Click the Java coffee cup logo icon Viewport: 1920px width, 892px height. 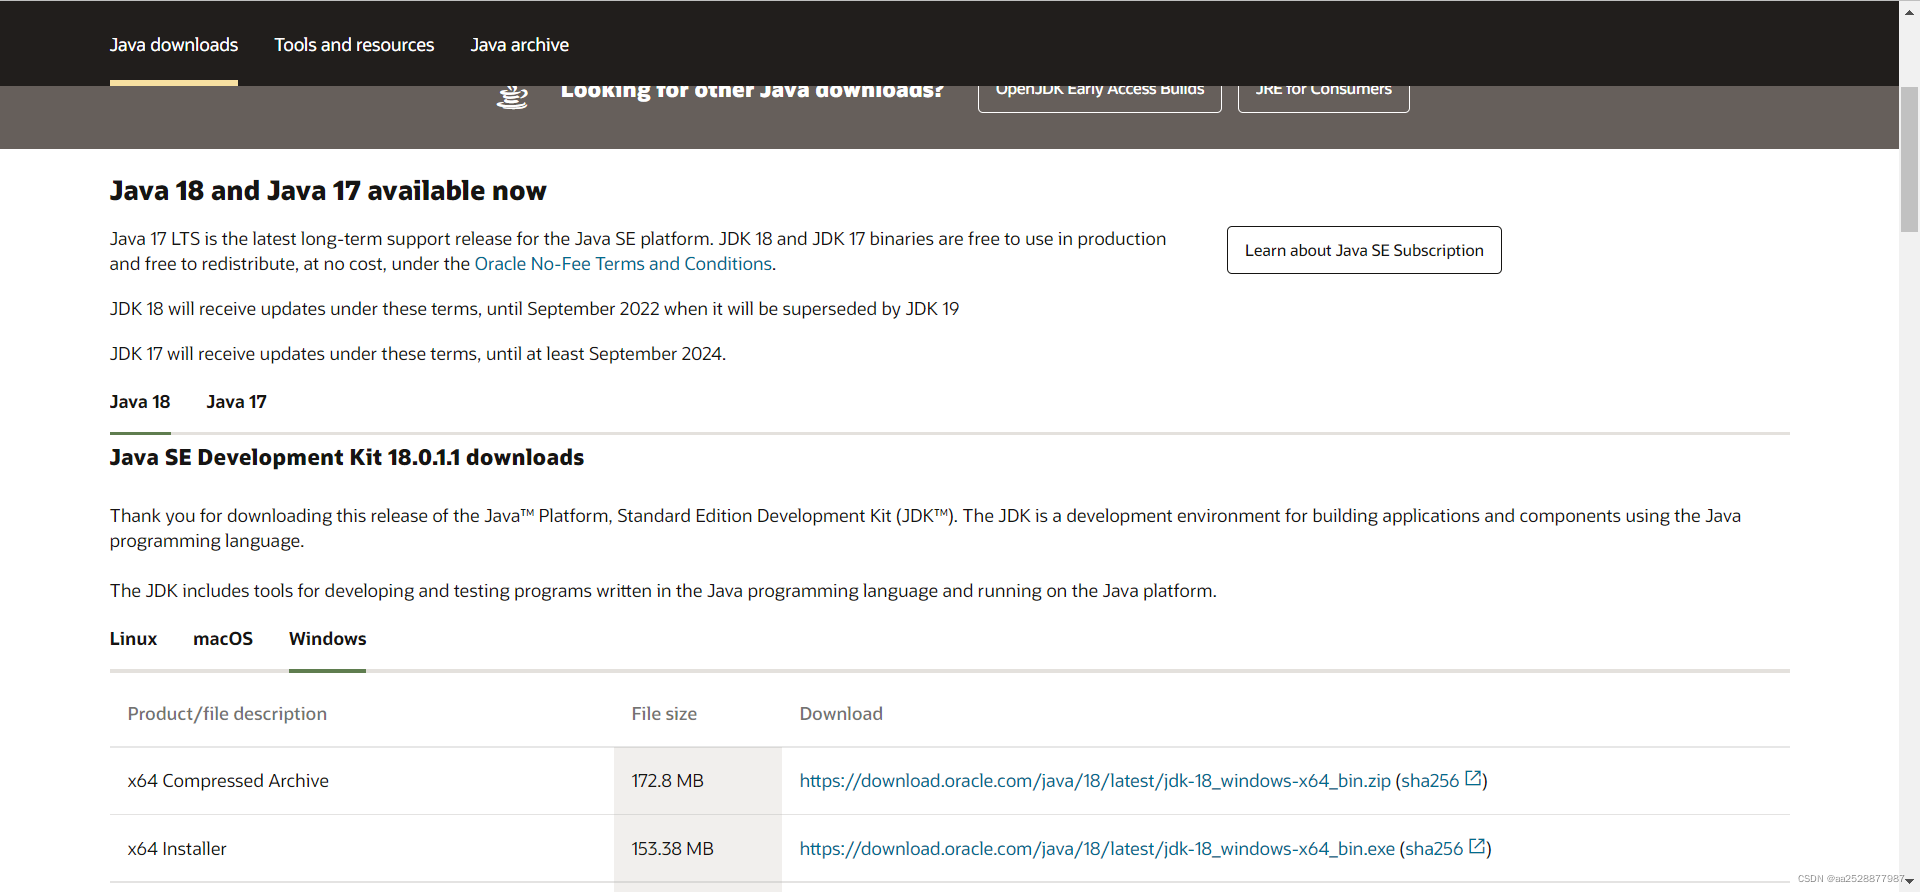512,98
